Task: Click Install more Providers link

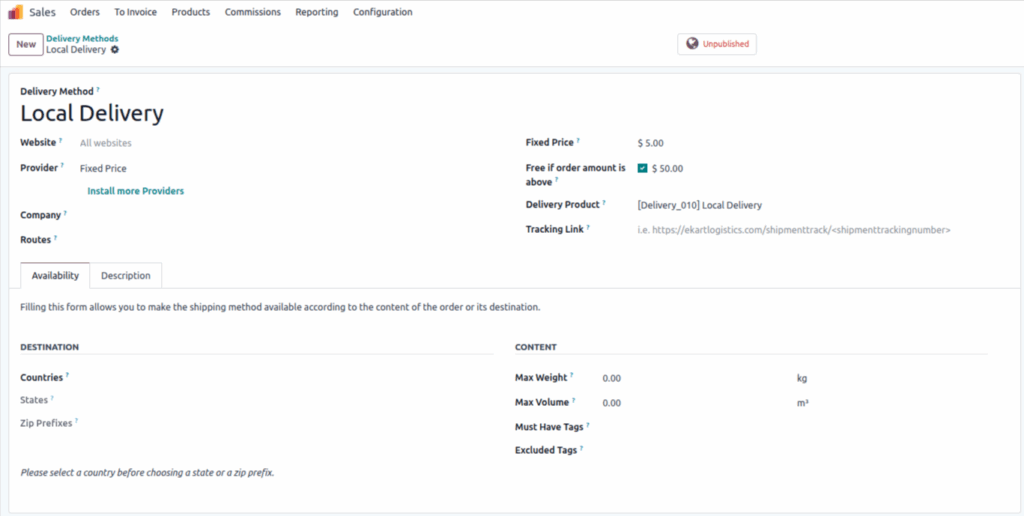Action: click(x=136, y=191)
